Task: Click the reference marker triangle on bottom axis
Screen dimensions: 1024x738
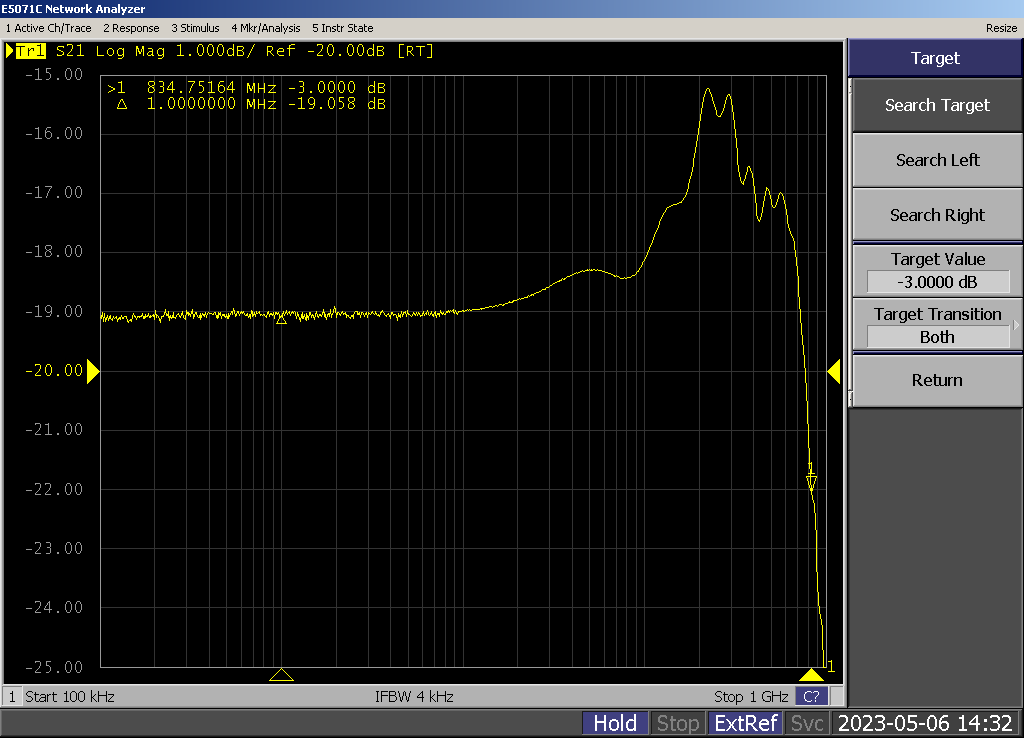Action: (x=281, y=675)
